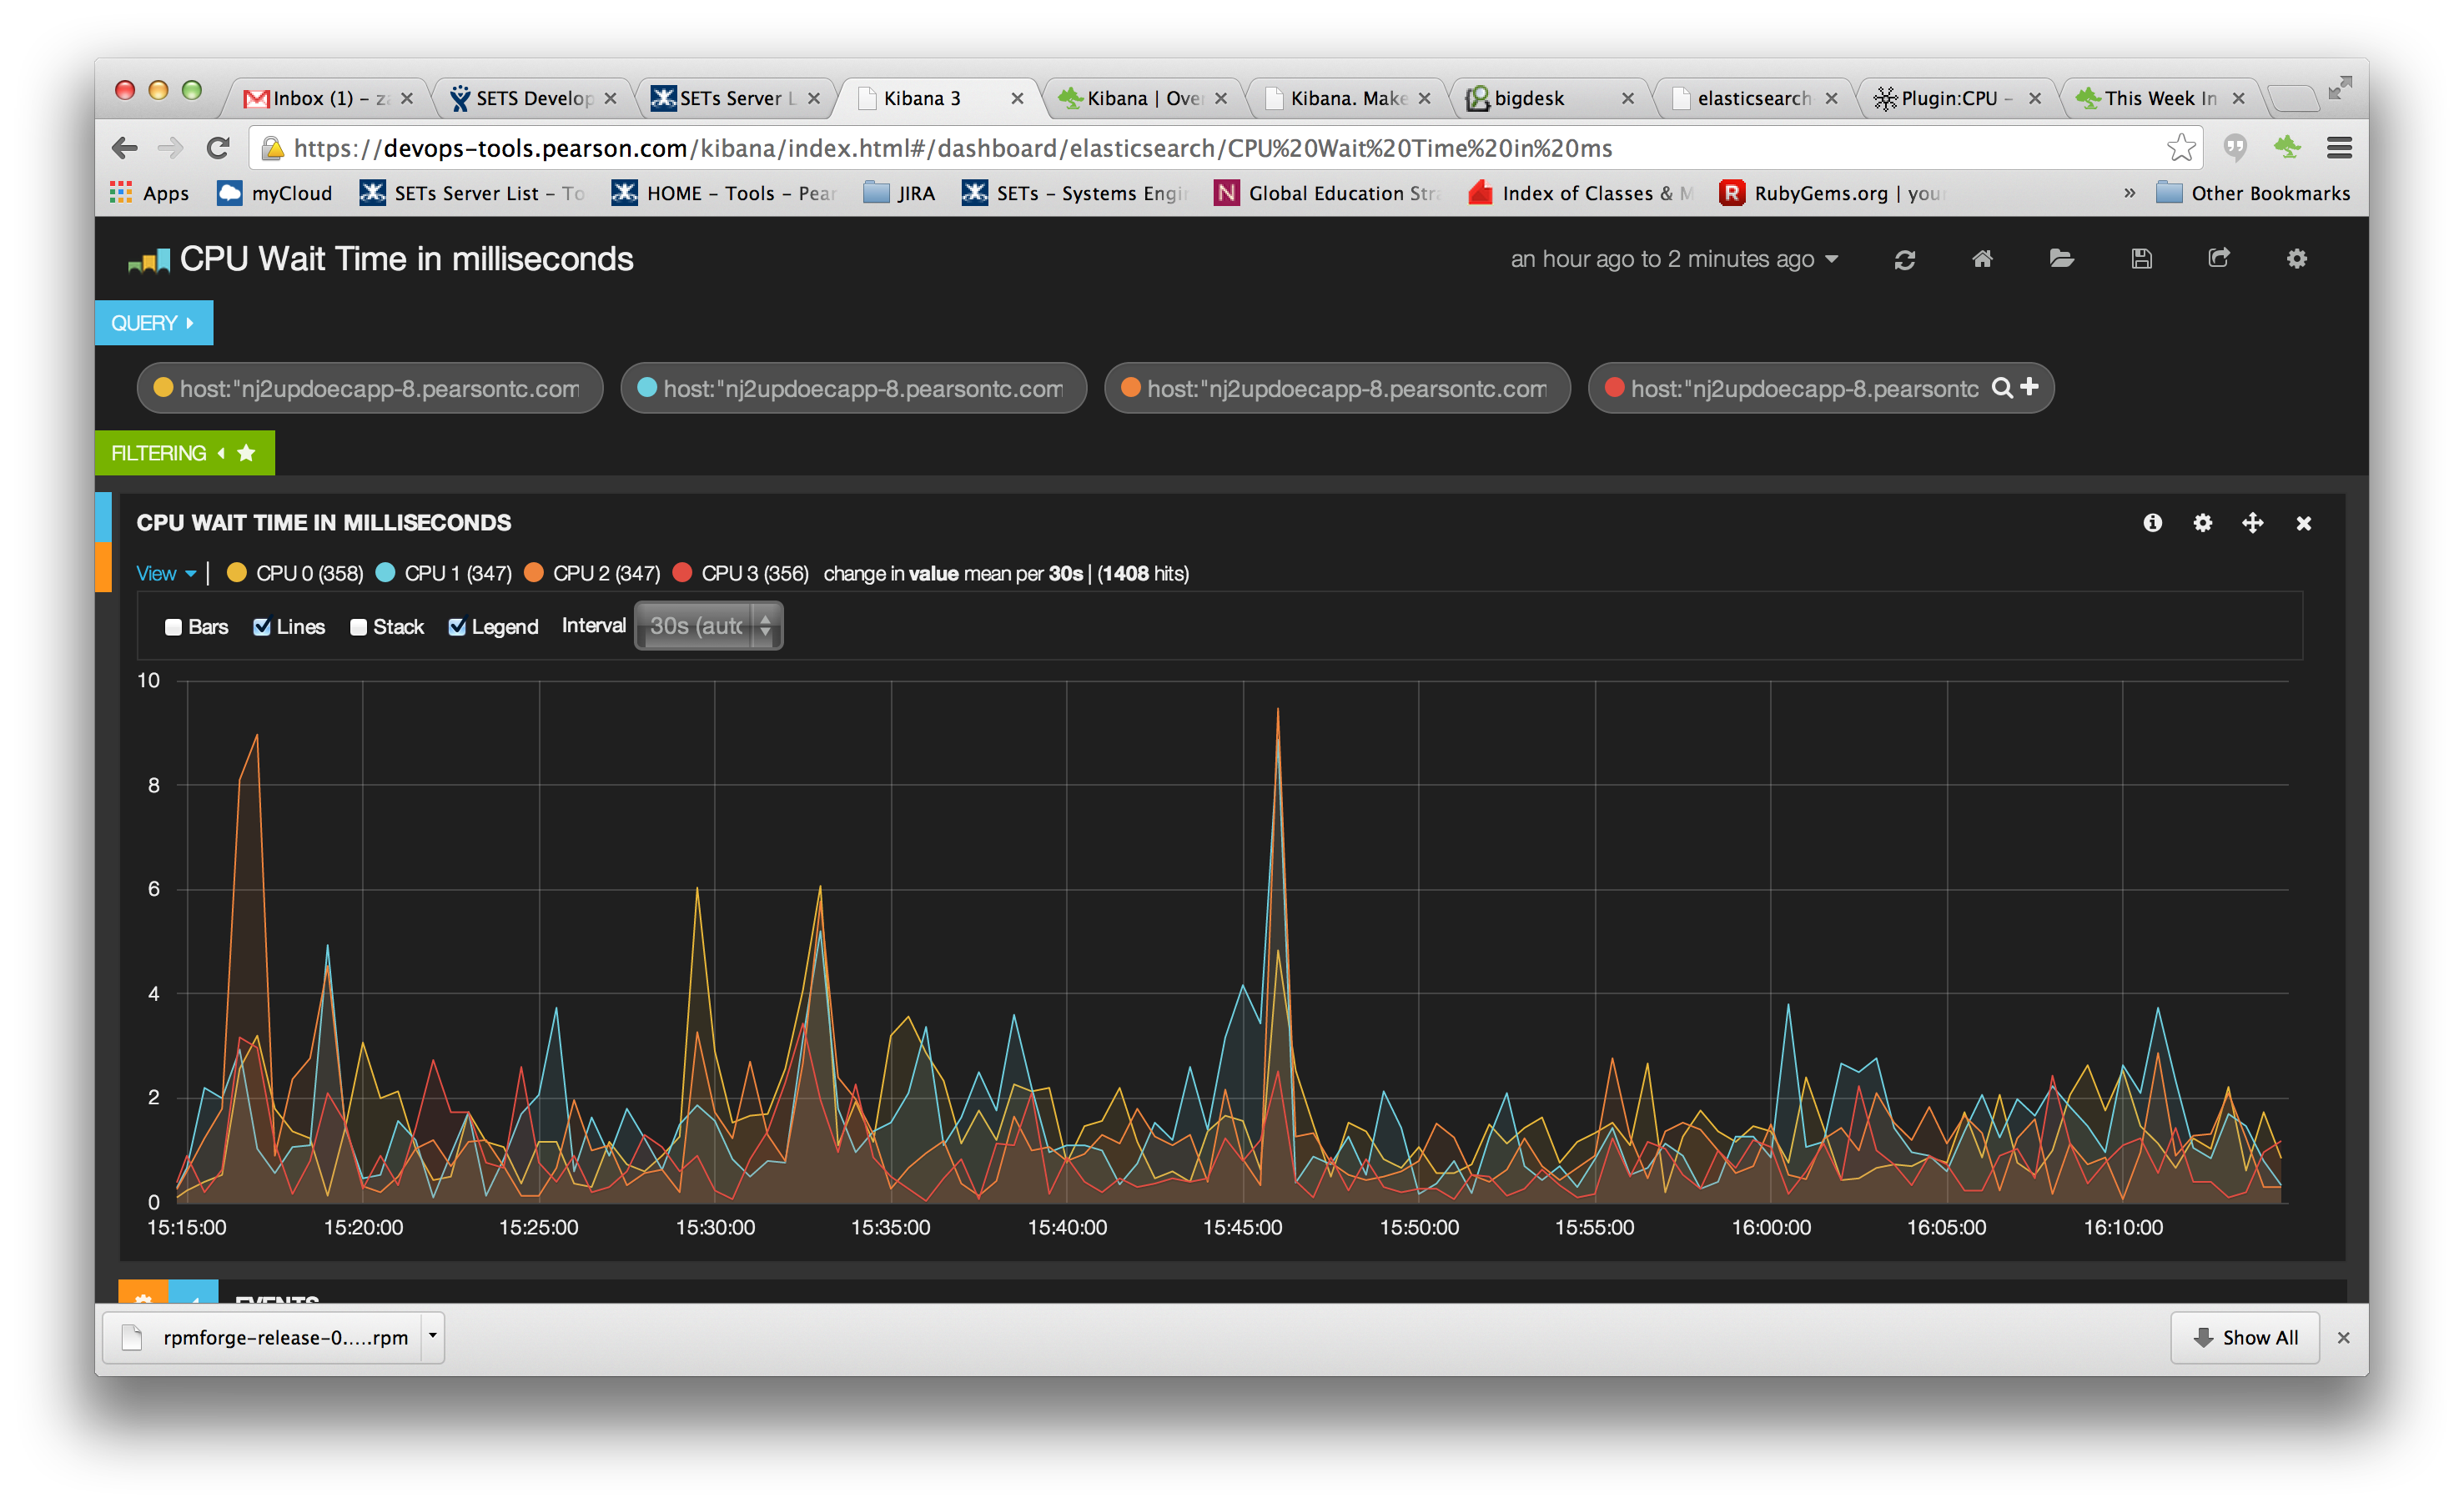Open the JIRA bookmarks folder
This screenshot has height=1508, width=2464.
pos(899,193)
